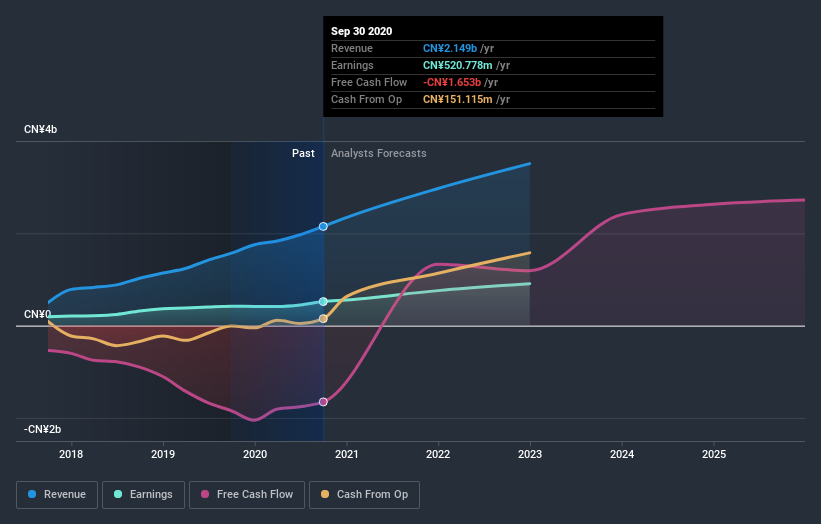Click the pink Free Cash Flow dot

coord(206,494)
